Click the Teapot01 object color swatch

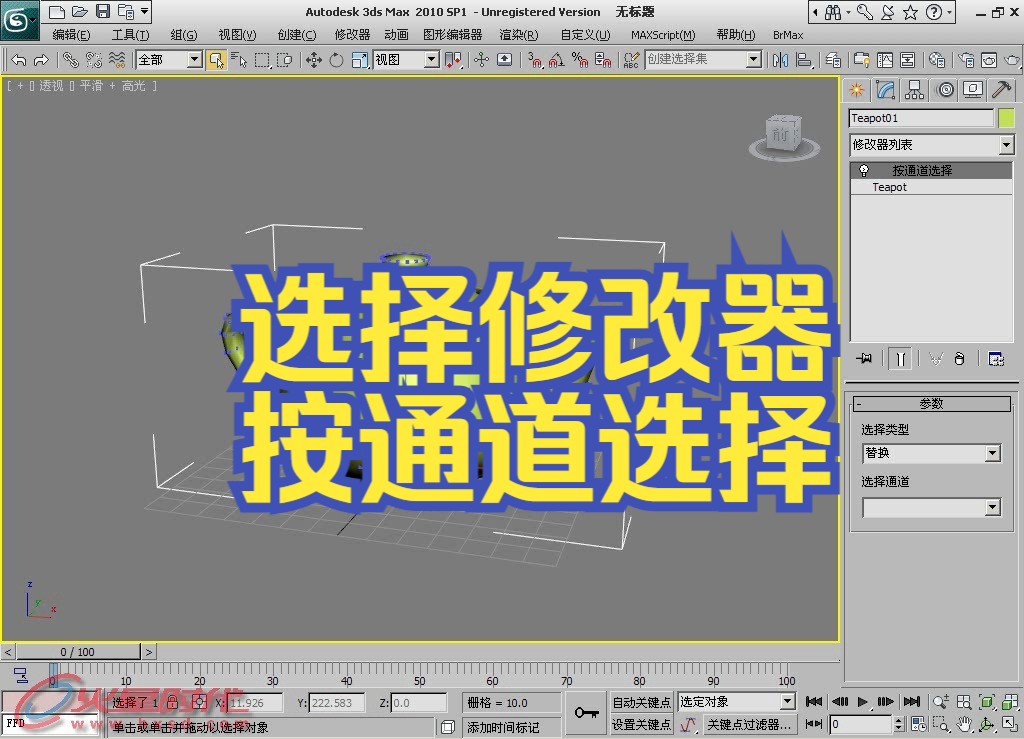1006,117
